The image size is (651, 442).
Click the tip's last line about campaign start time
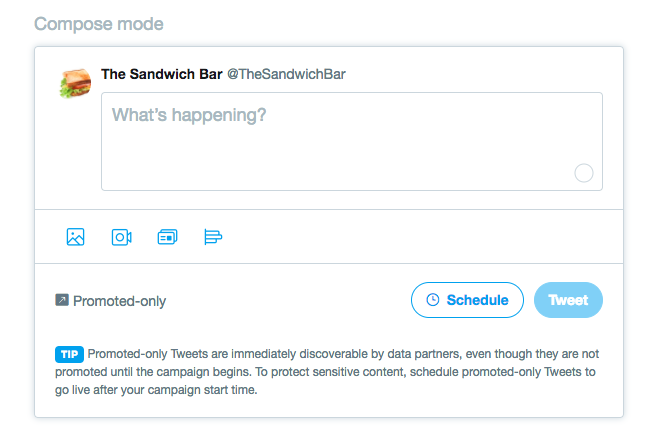[x=157, y=390]
